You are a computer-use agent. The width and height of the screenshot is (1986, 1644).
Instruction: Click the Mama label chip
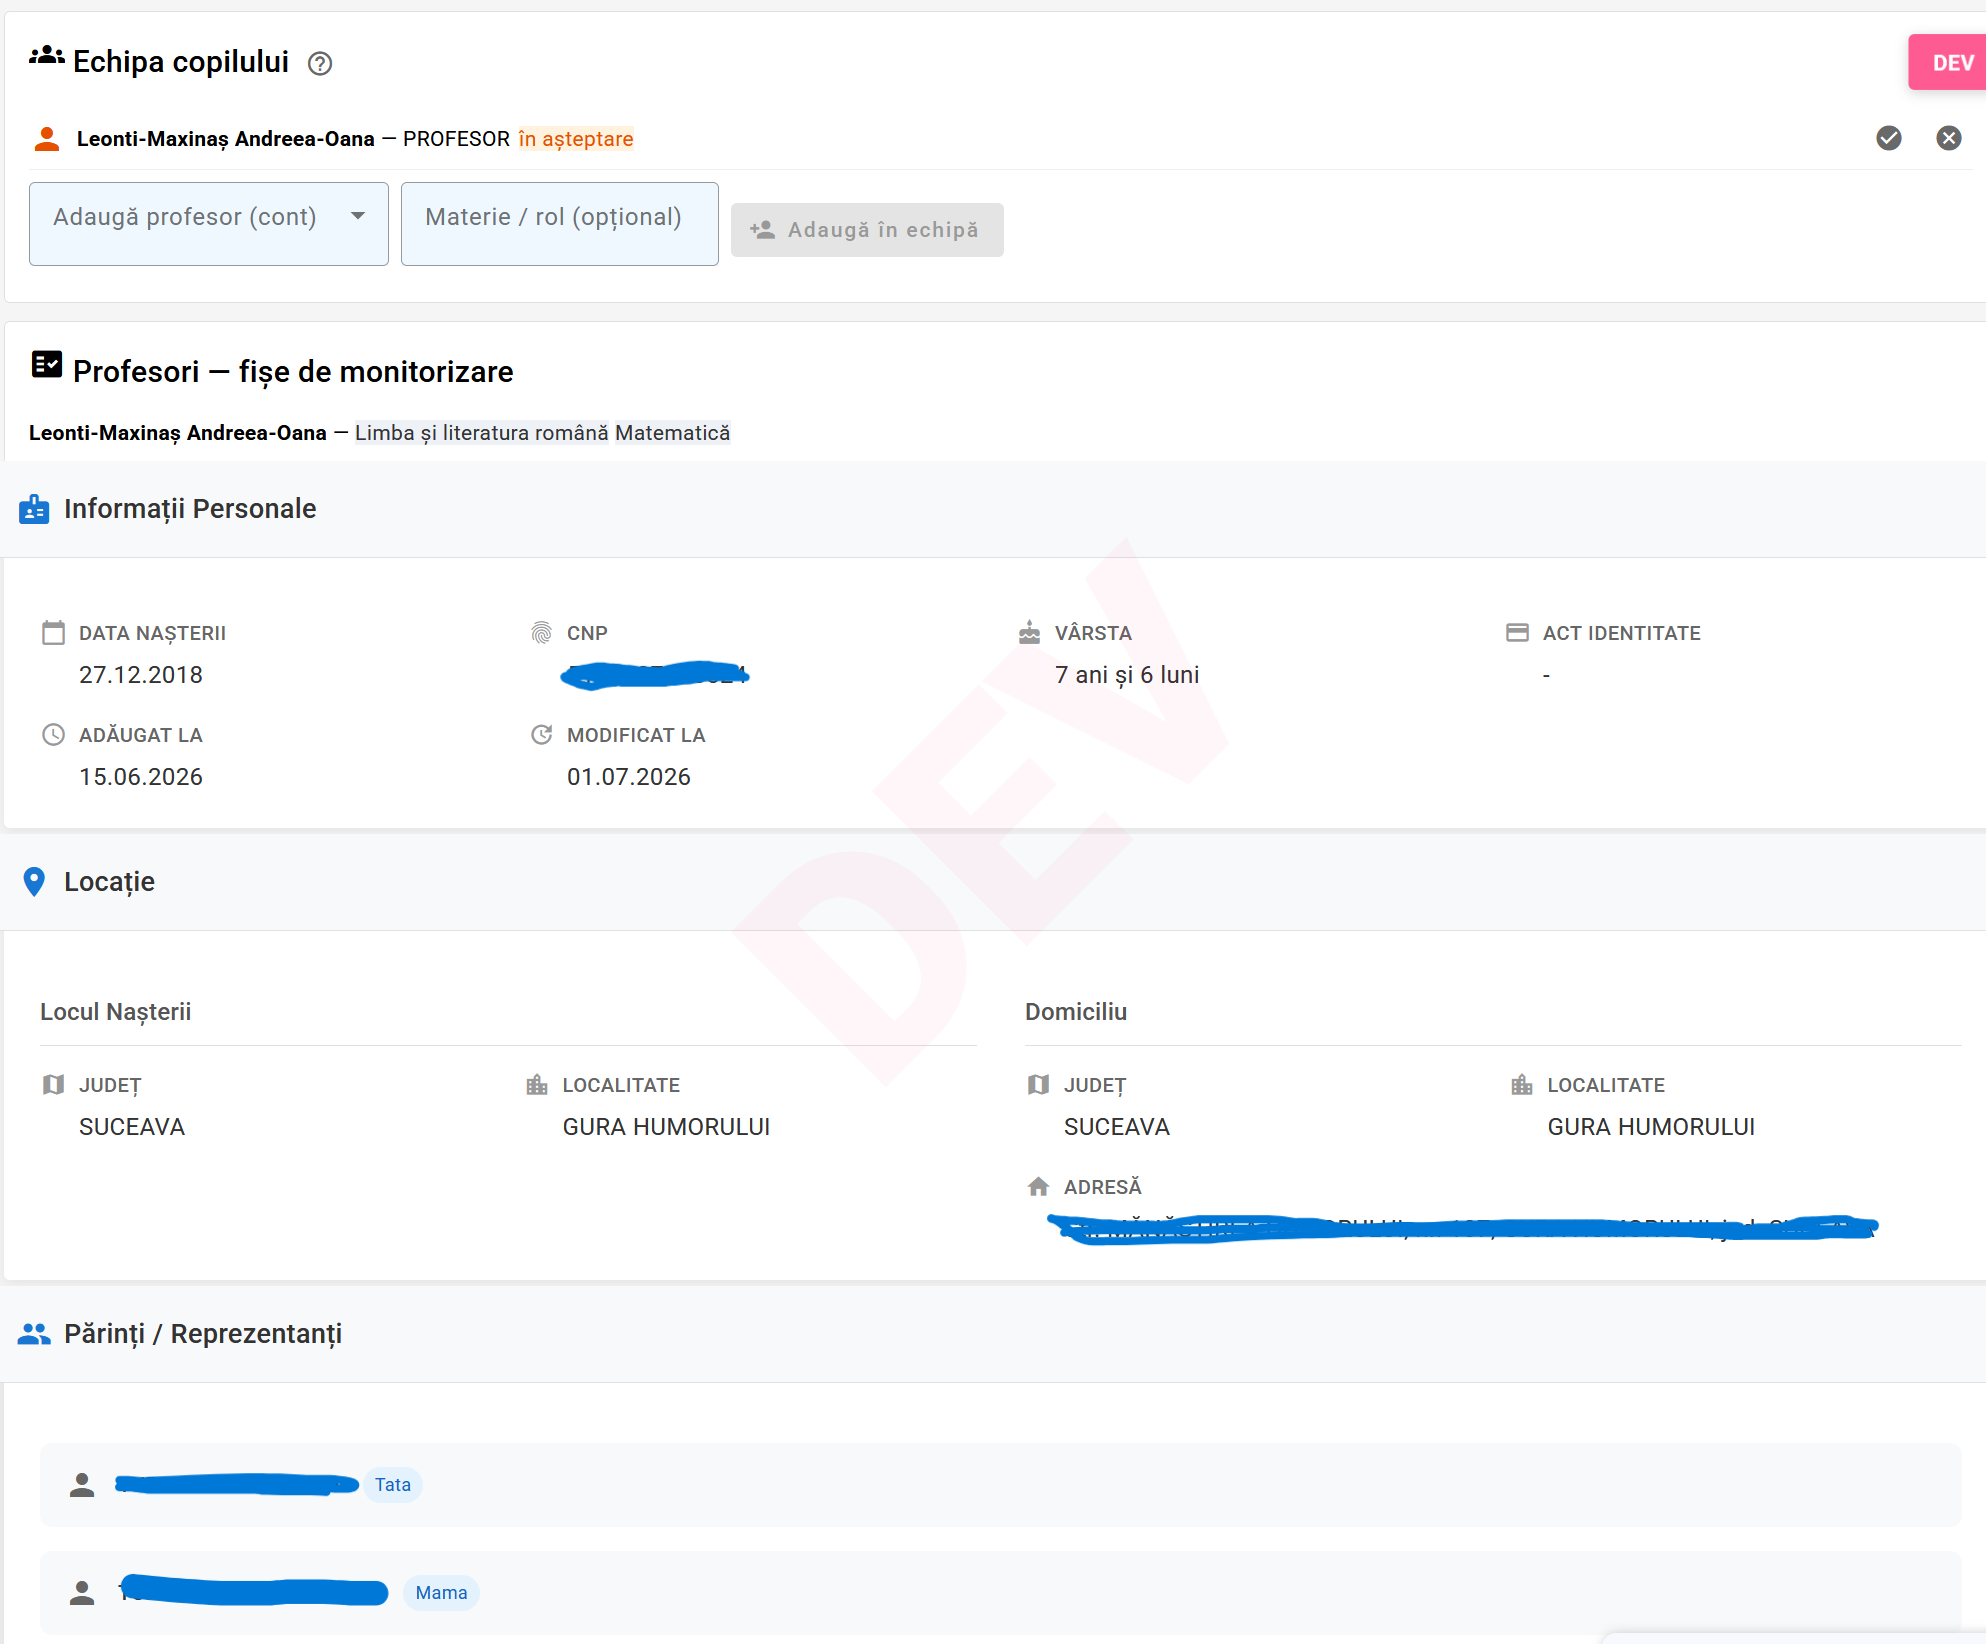pyautogui.click(x=441, y=1593)
